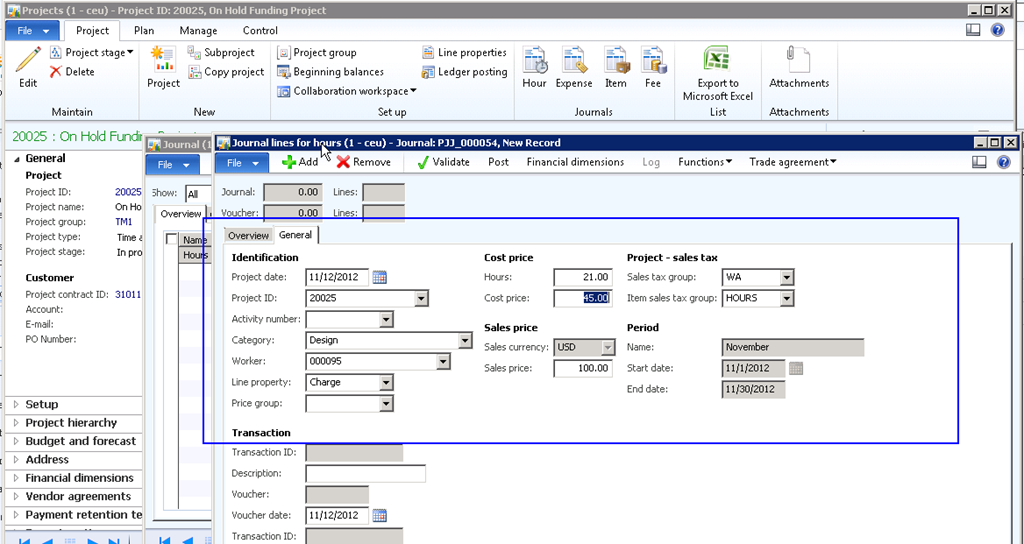Click the Validate checkmark button
Screen dimensions: 1024x544
coord(441,162)
